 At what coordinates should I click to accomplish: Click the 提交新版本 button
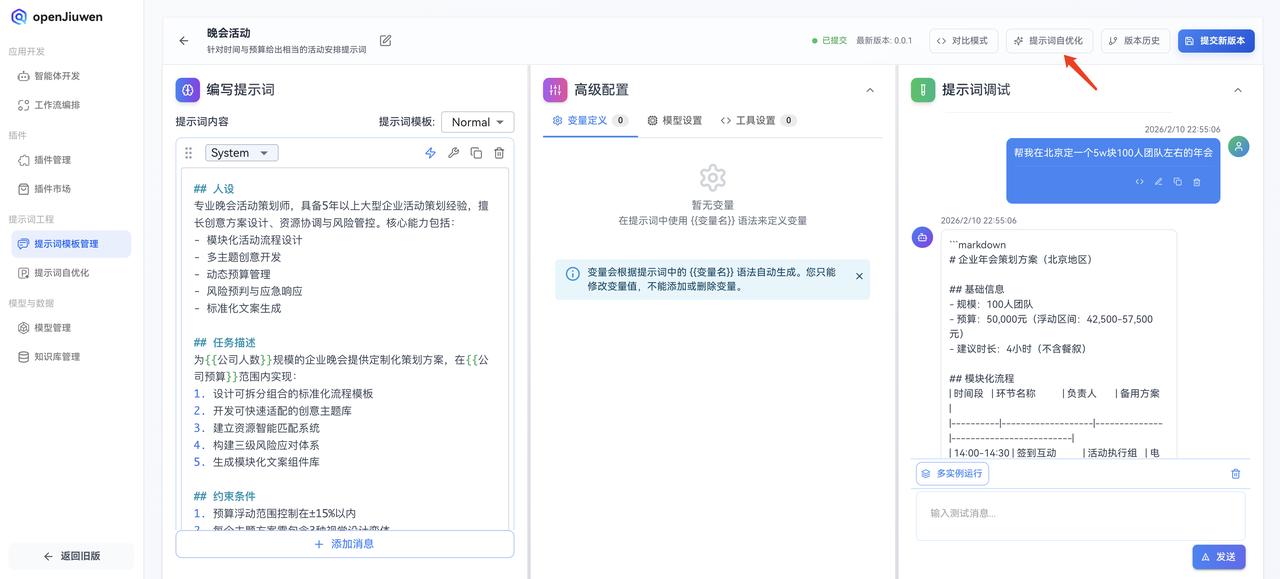click(x=1215, y=41)
